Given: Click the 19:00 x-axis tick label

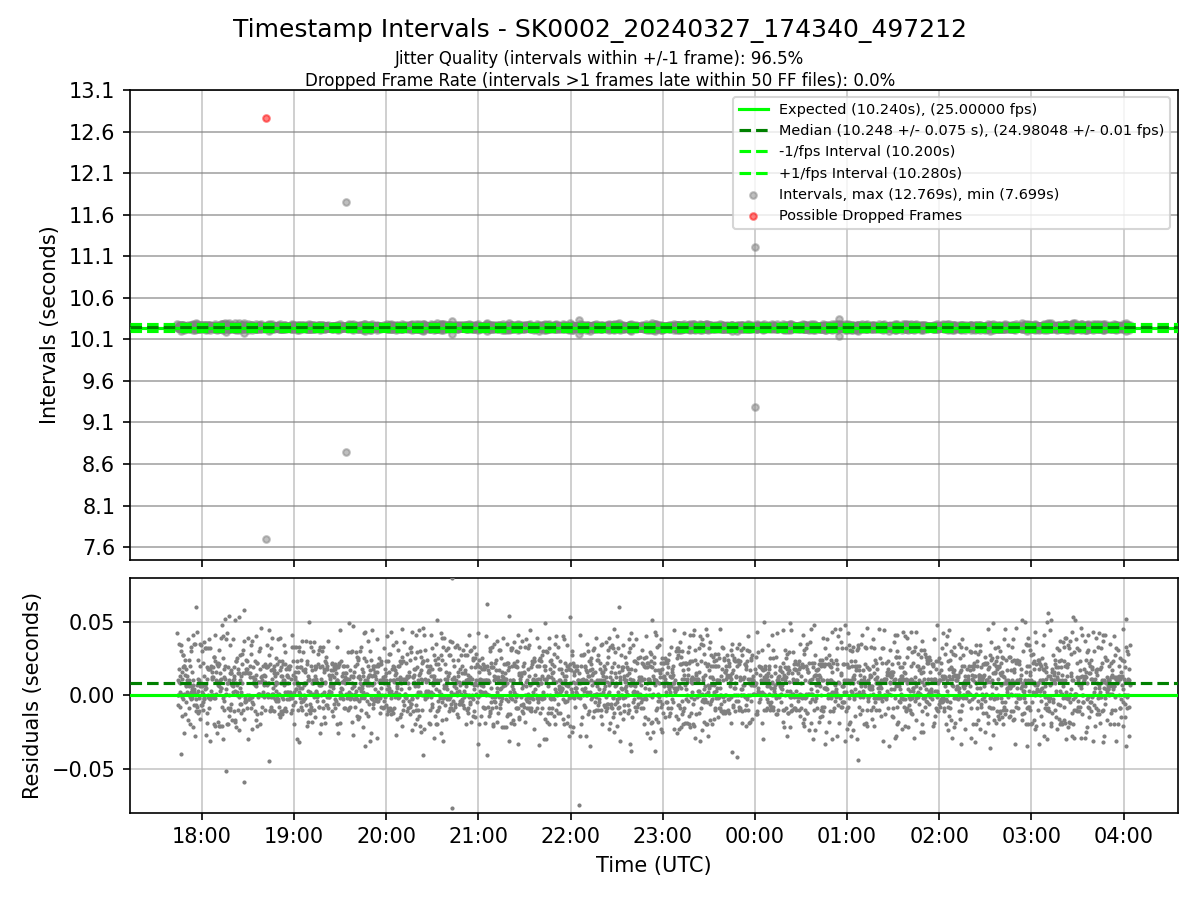Looking at the screenshot, I should point(294,836).
